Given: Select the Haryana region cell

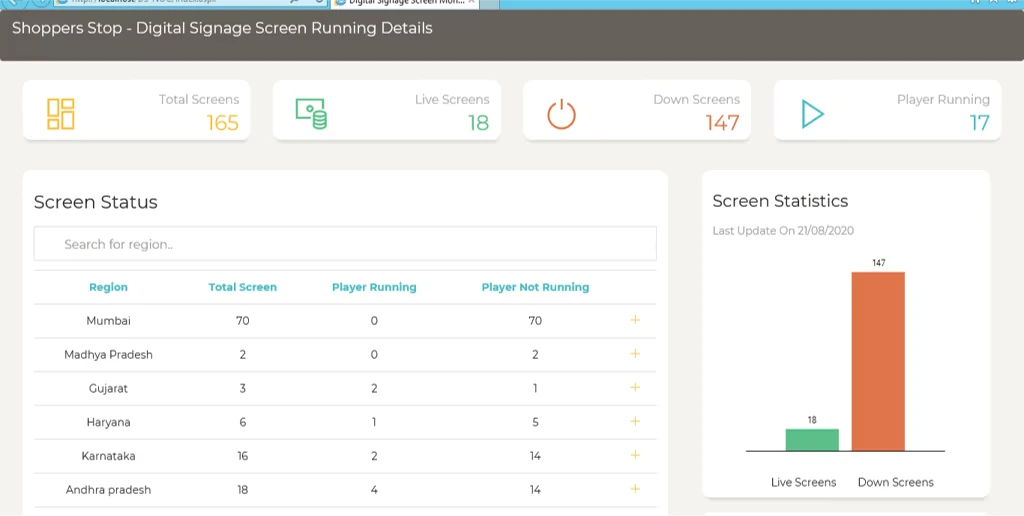Looking at the screenshot, I should pos(108,423).
